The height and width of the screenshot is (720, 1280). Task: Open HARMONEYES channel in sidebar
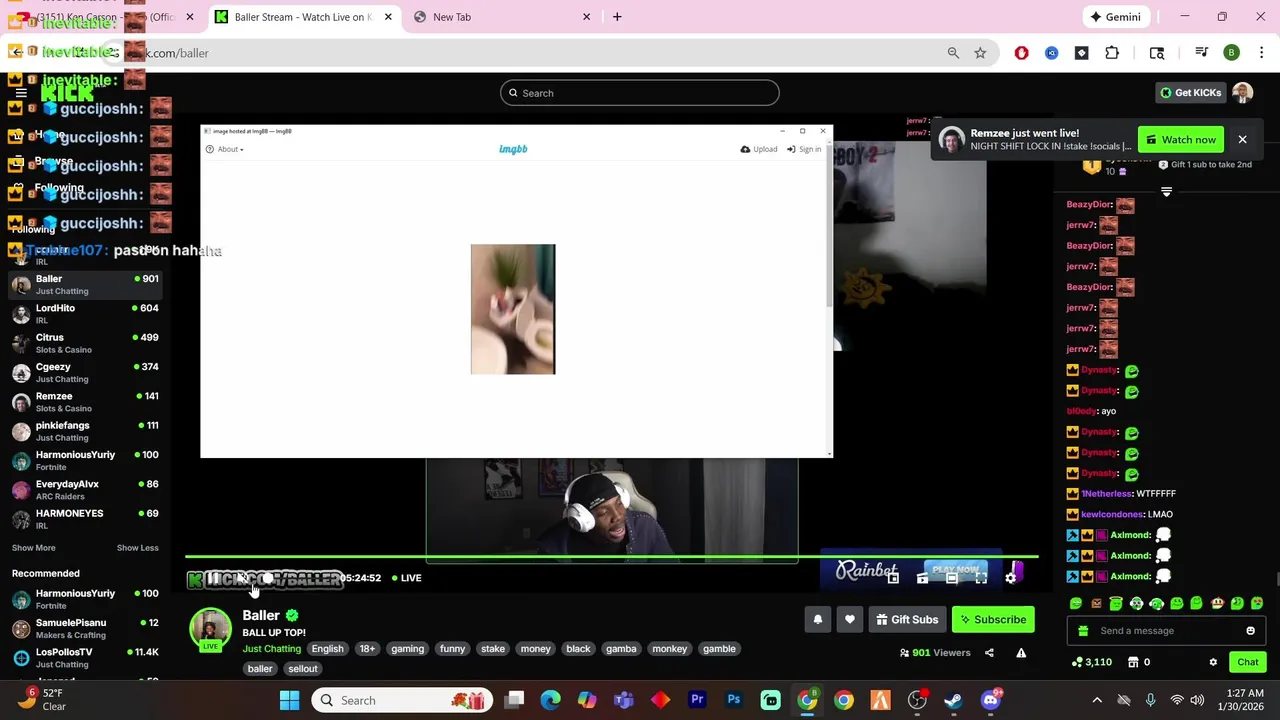pos(85,519)
